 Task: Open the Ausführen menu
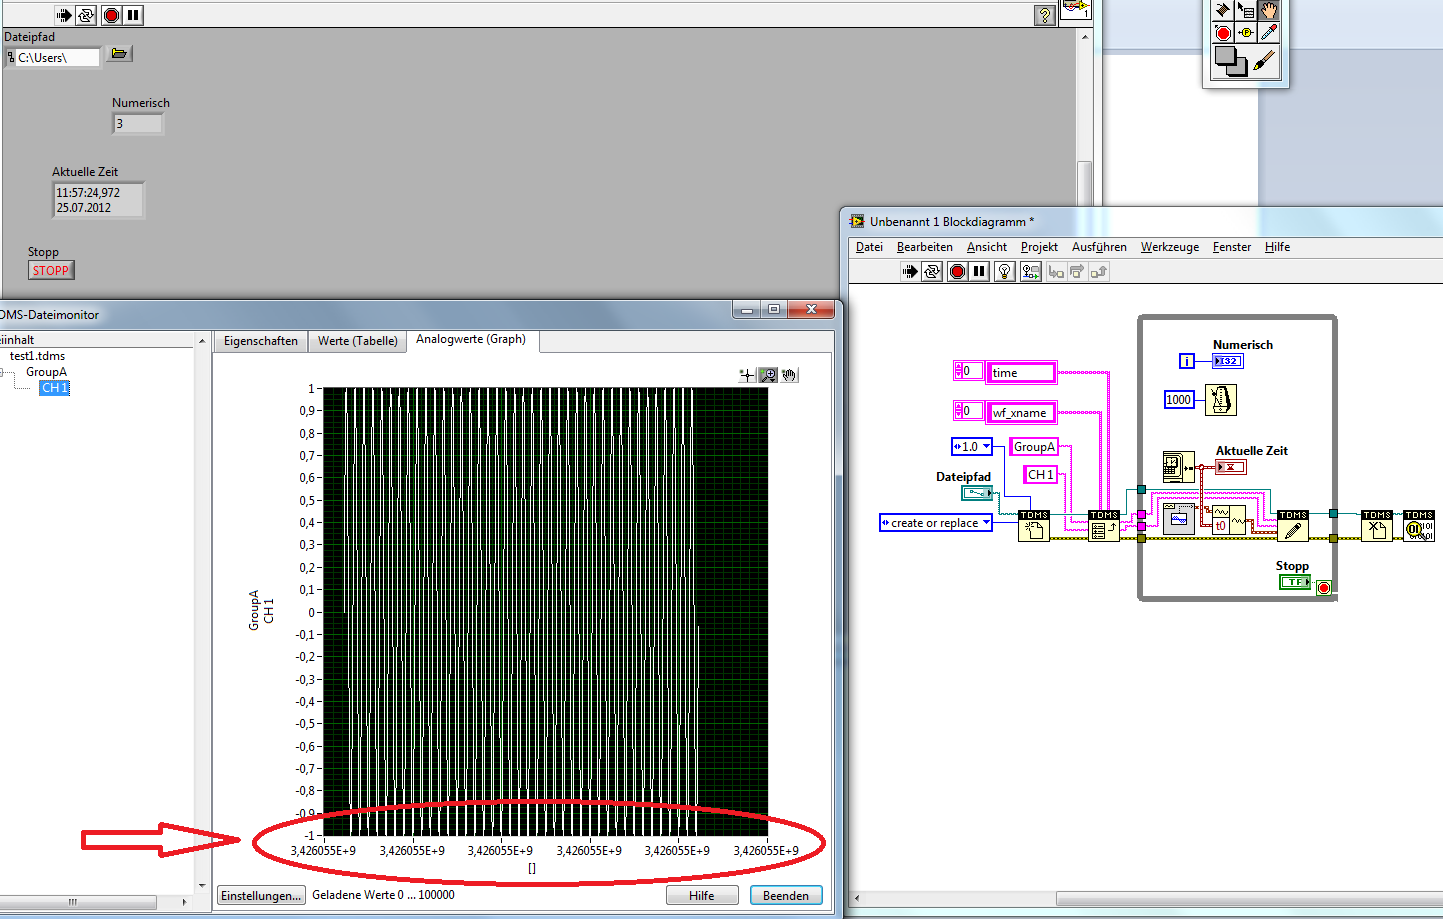tap(1099, 247)
